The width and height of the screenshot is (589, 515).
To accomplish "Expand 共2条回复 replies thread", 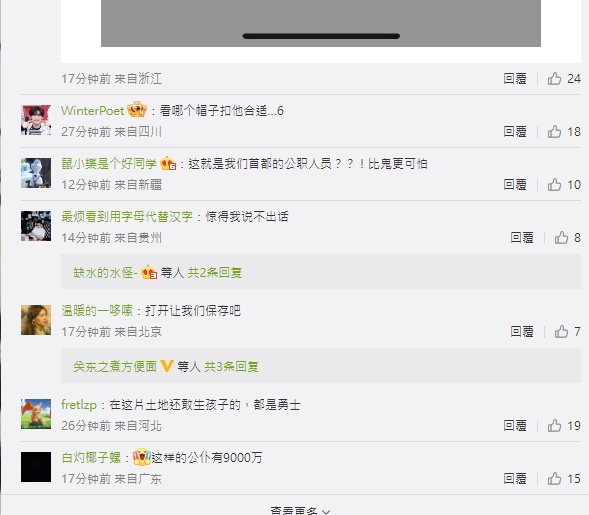I will pyautogui.click(x=215, y=273).
